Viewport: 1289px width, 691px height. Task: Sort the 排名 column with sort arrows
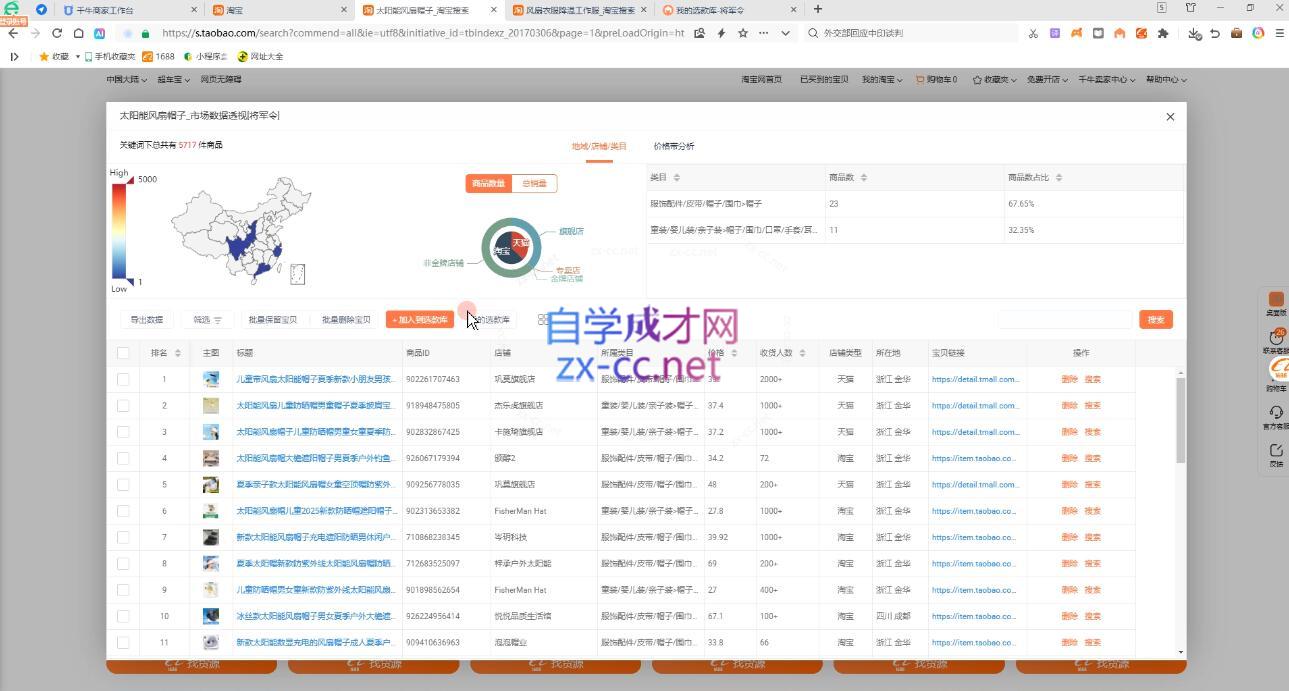point(178,353)
